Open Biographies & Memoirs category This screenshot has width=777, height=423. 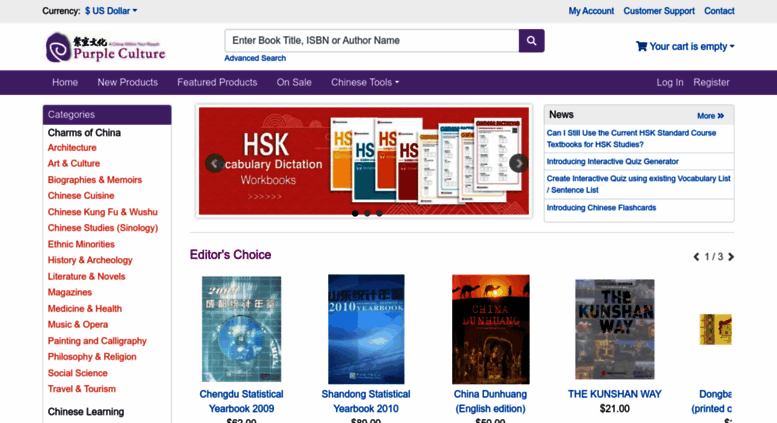coord(95,180)
